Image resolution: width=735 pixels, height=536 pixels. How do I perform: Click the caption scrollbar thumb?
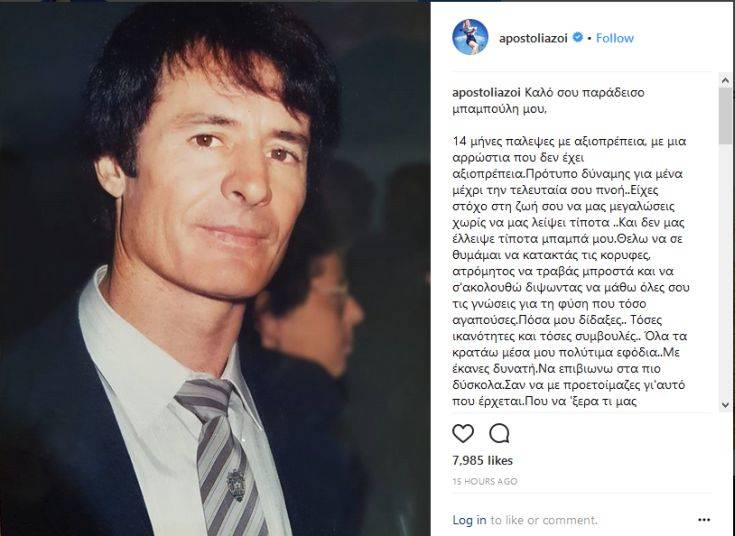click(726, 115)
